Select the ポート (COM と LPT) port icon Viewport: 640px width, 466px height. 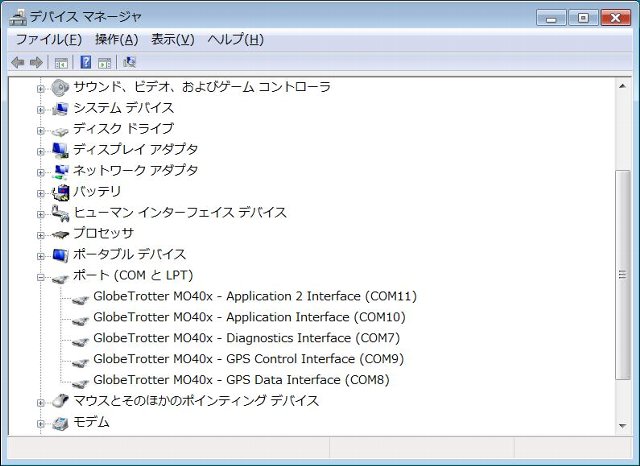60,279
